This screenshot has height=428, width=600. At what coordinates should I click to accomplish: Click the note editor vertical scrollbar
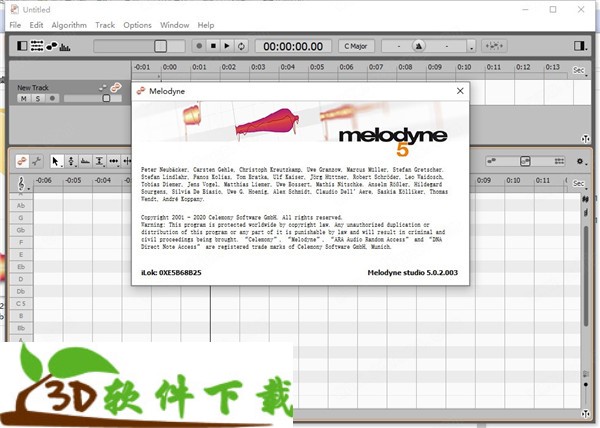[x=586, y=276]
